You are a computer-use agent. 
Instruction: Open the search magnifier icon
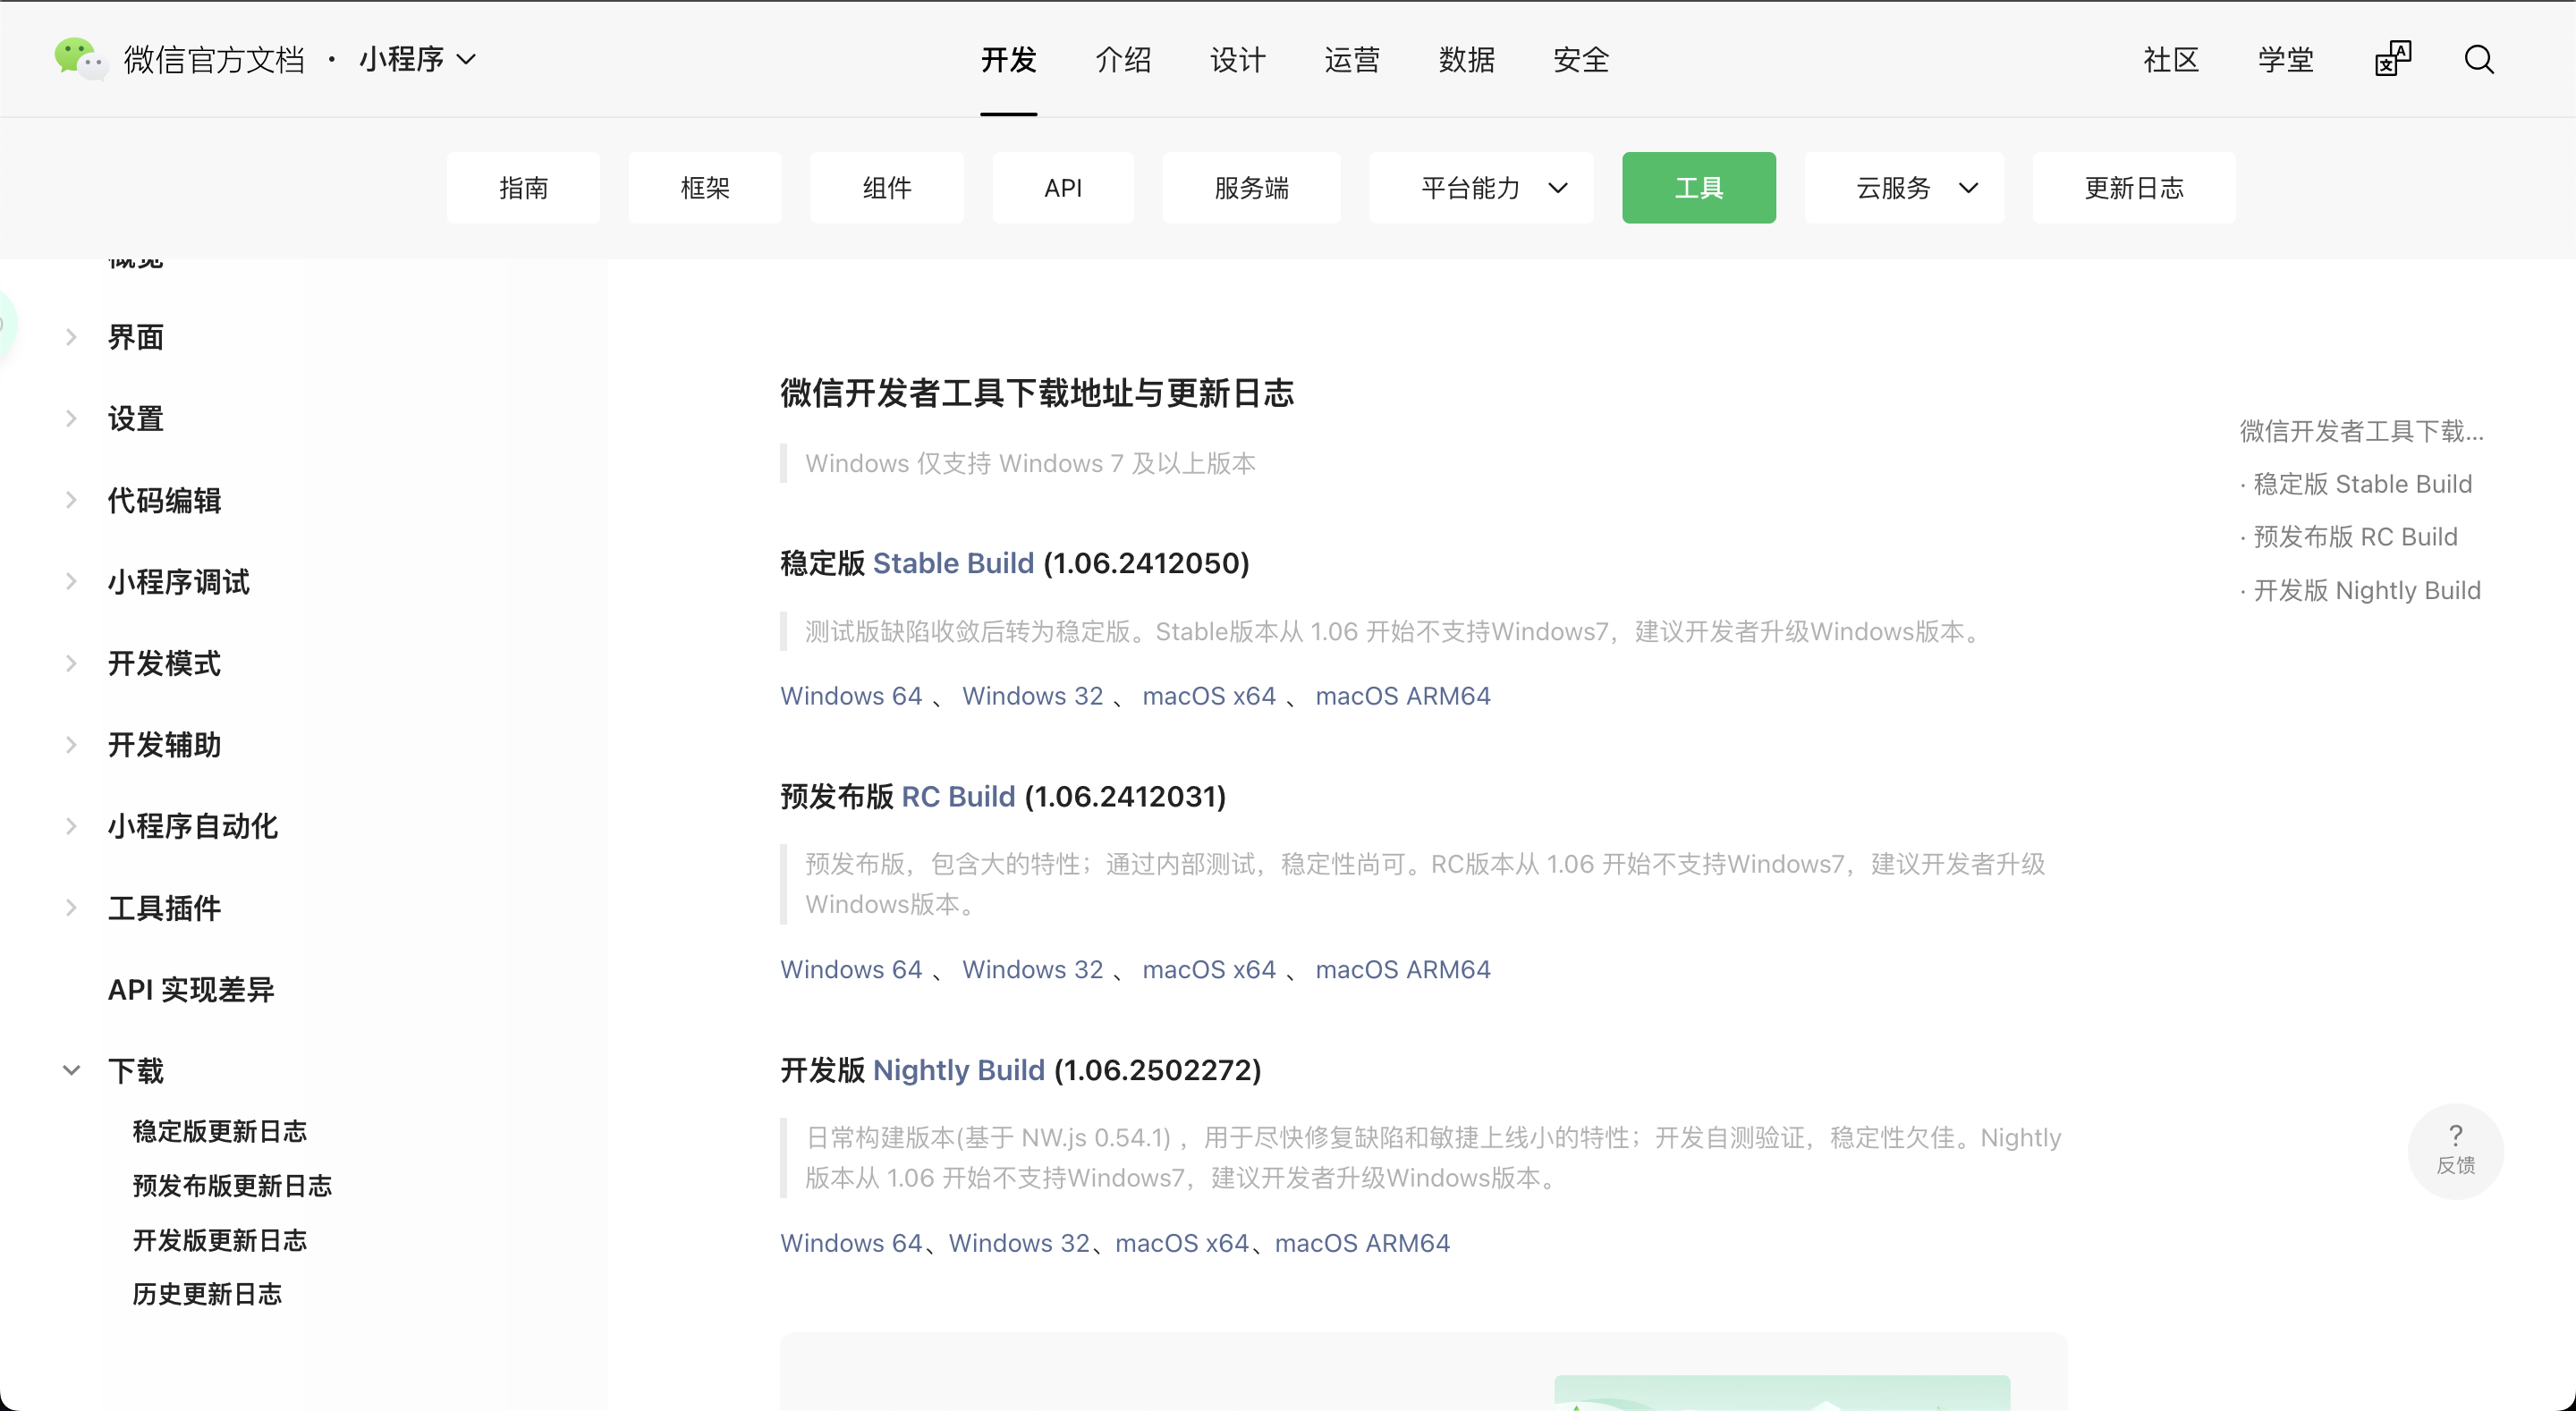click(x=2478, y=60)
